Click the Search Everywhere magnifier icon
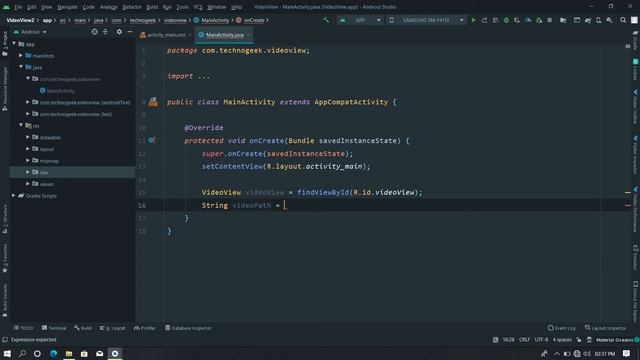Image resolution: width=640 pixels, height=360 pixels. [x=623, y=20]
